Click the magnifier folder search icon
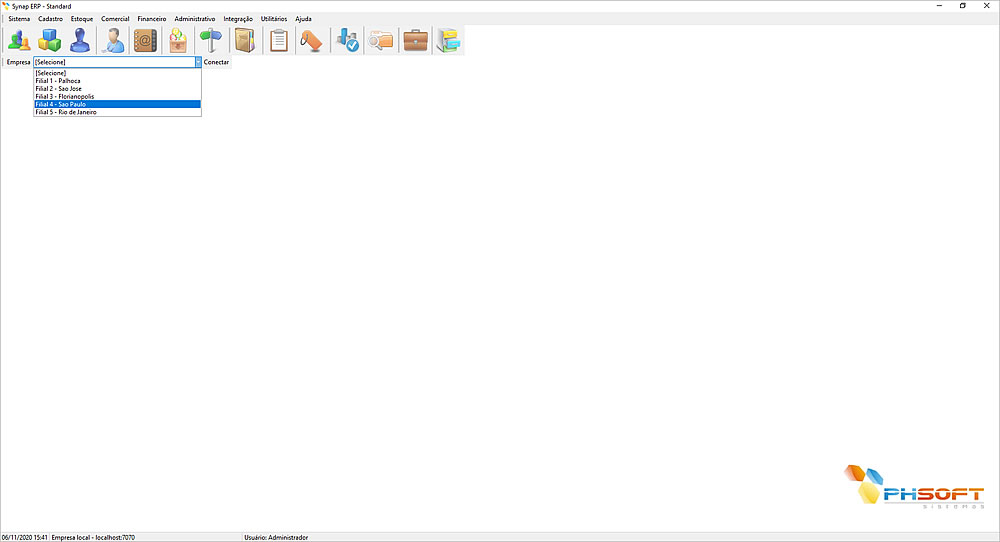This screenshot has width=1000, height=542. pos(381,40)
